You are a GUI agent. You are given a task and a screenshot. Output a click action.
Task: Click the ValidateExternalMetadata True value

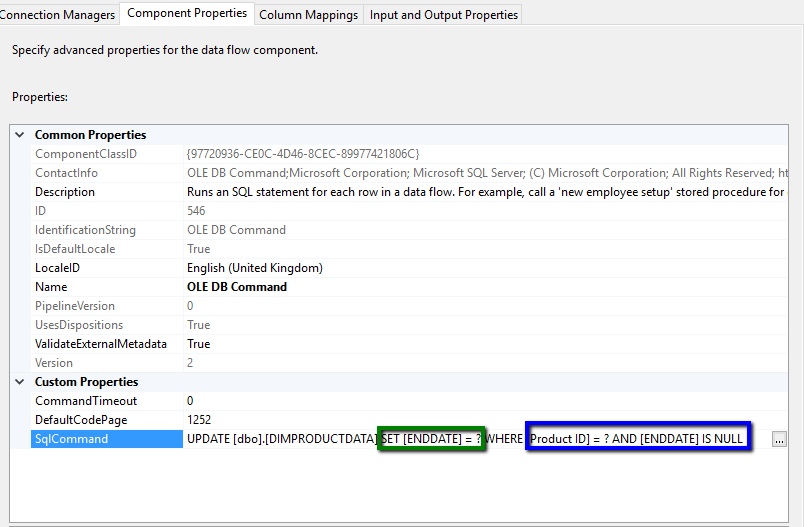[198, 344]
